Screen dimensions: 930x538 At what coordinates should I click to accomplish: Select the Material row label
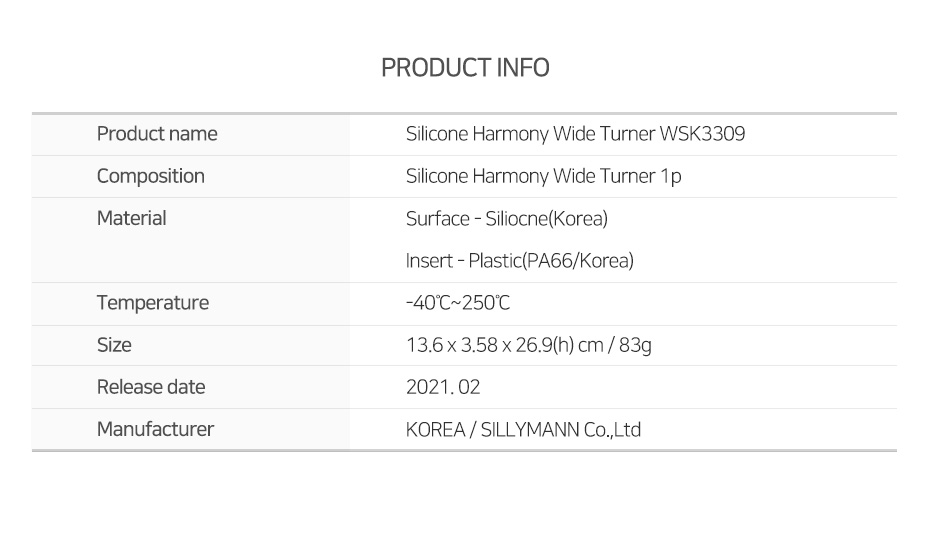pyautogui.click(x=132, y=218)
